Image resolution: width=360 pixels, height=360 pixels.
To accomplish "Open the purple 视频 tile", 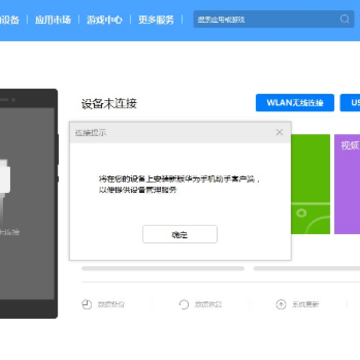I will pos(347,184).
